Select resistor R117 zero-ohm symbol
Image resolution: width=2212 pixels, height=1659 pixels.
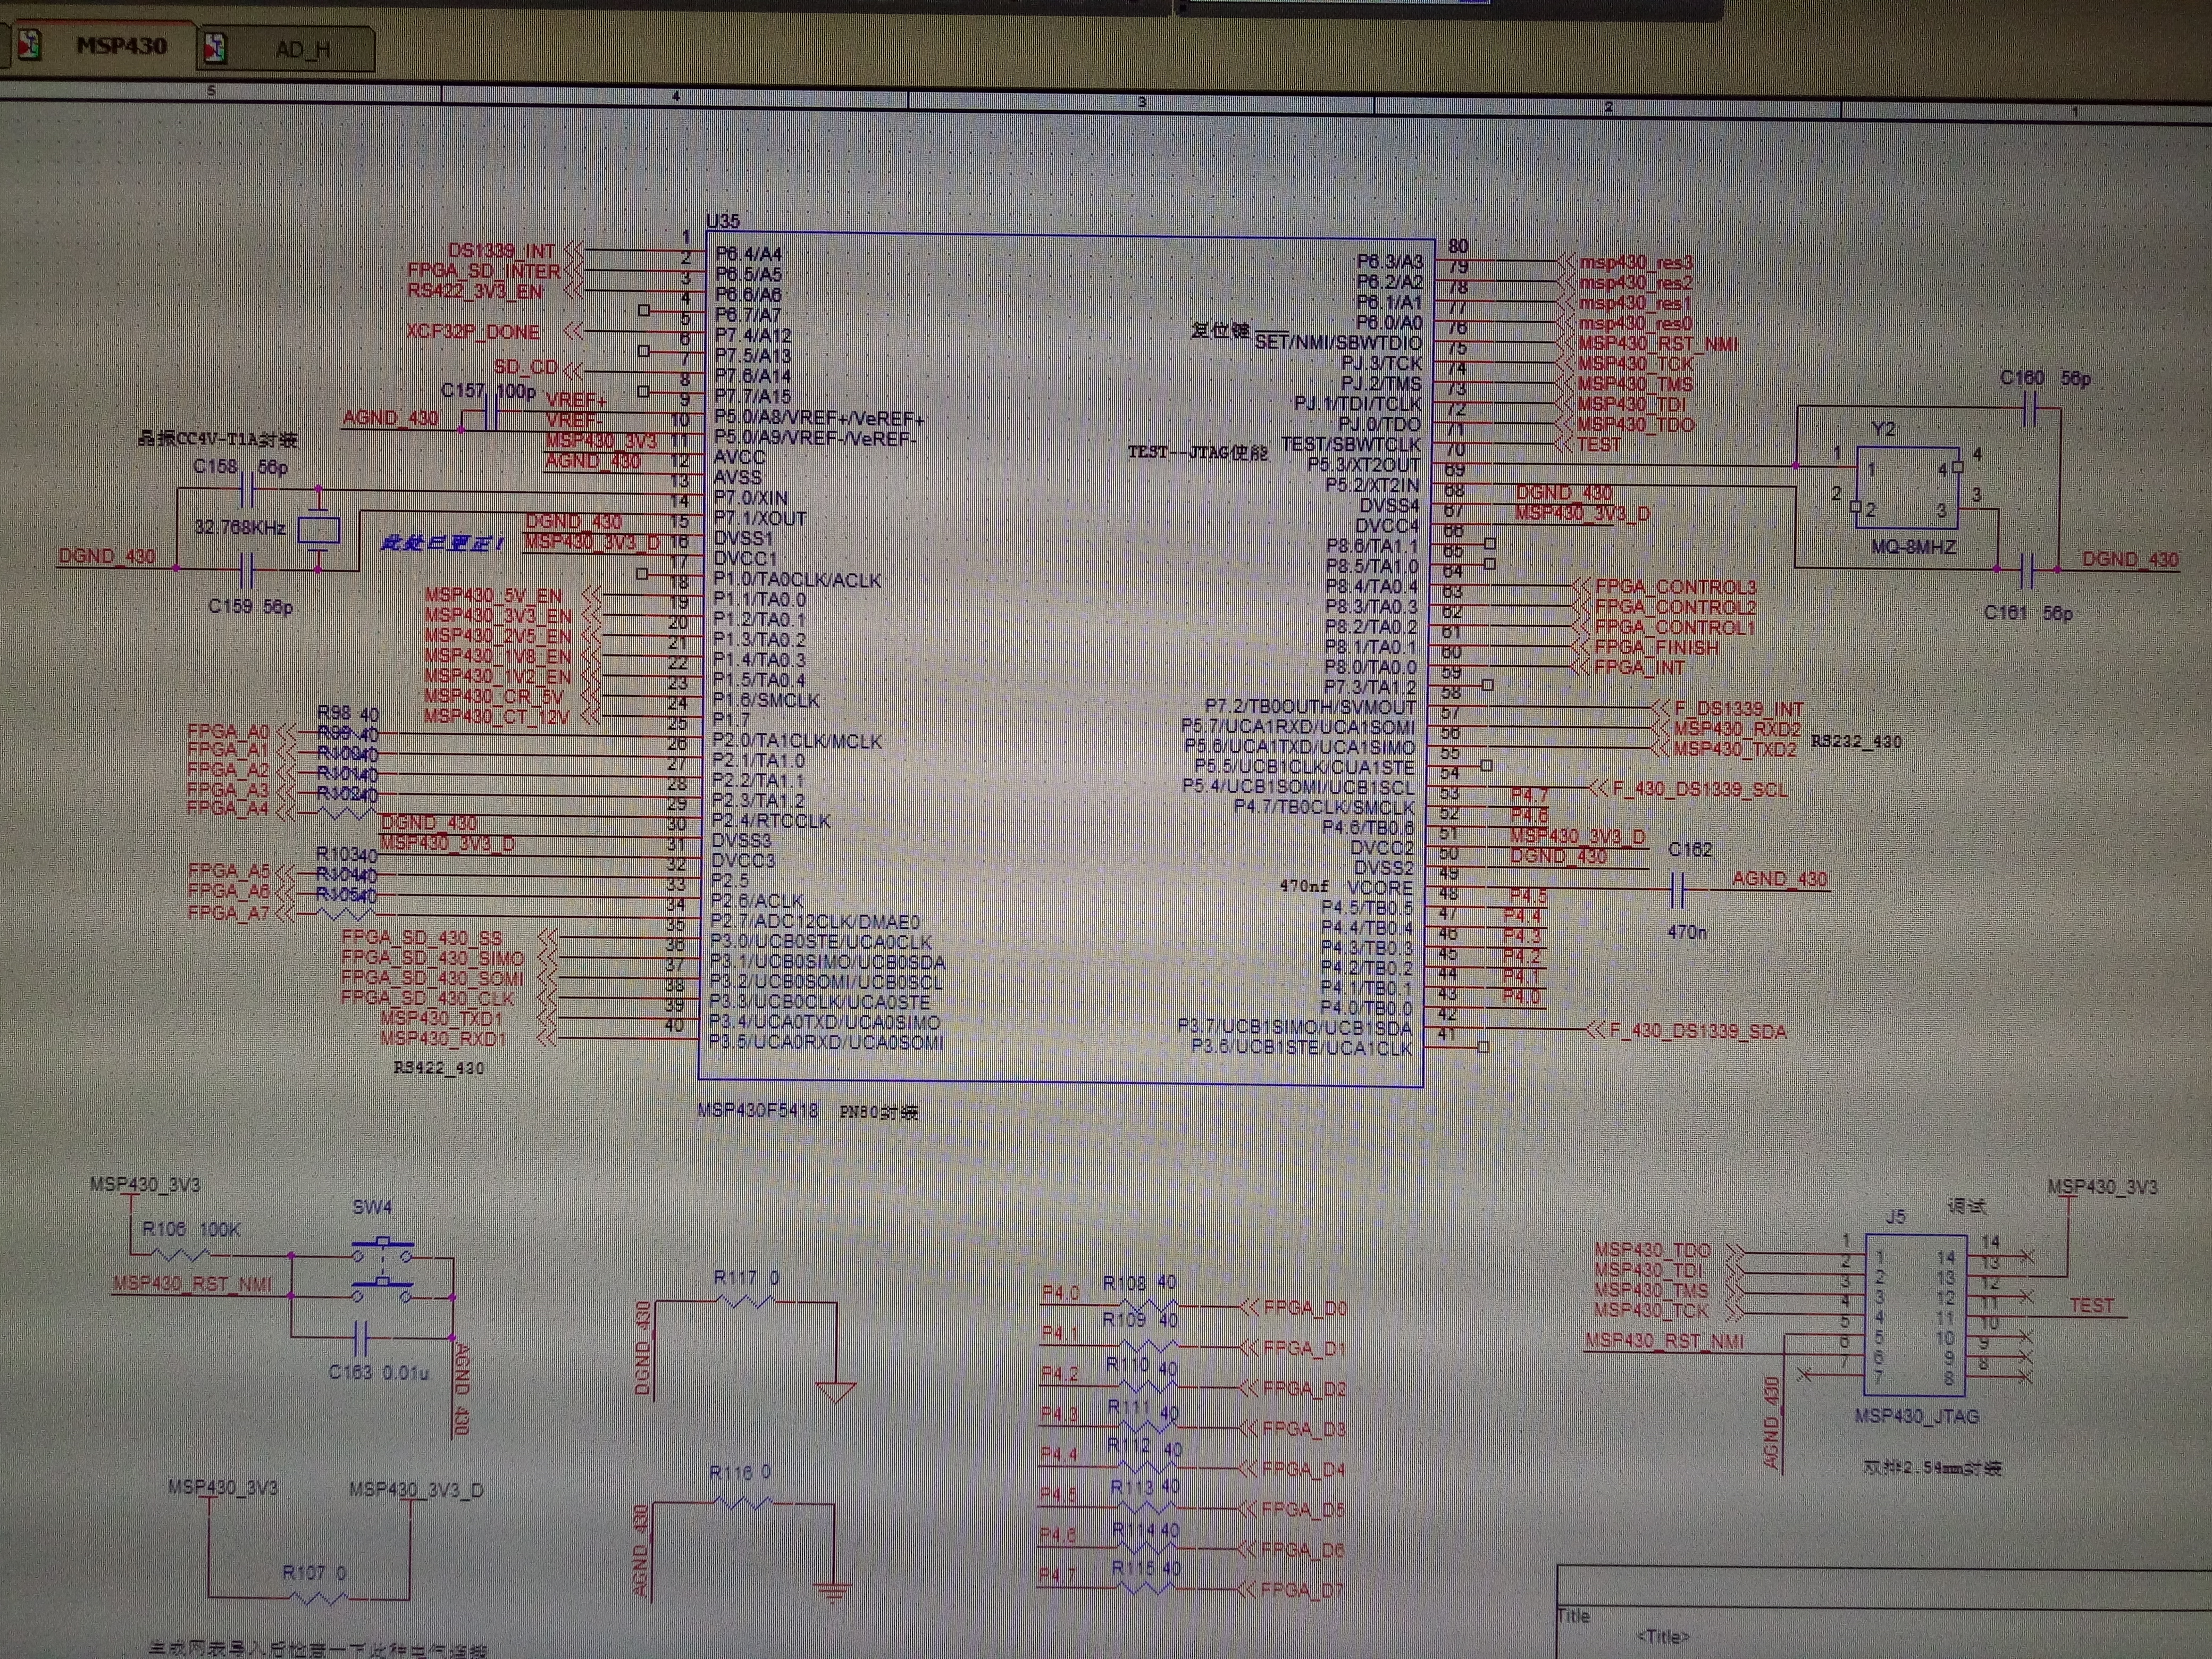[x=747, y=1301]
